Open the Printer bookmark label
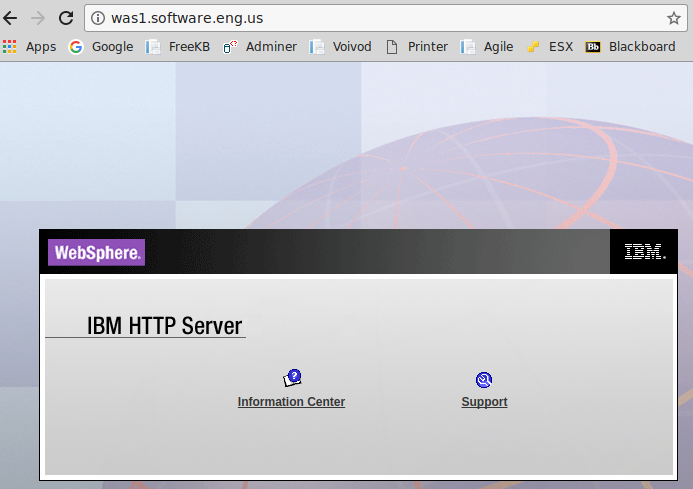This screenshot has height=489, width=693. pyautogui.click(x=427, y=46)
